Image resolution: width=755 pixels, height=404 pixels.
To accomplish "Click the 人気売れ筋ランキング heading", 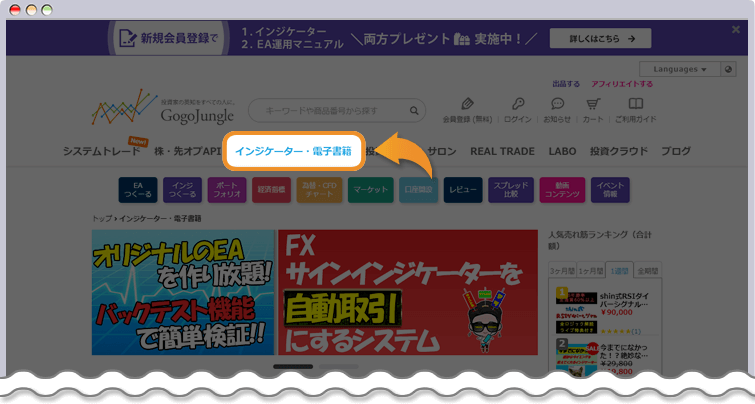I will tap(600, 240).
